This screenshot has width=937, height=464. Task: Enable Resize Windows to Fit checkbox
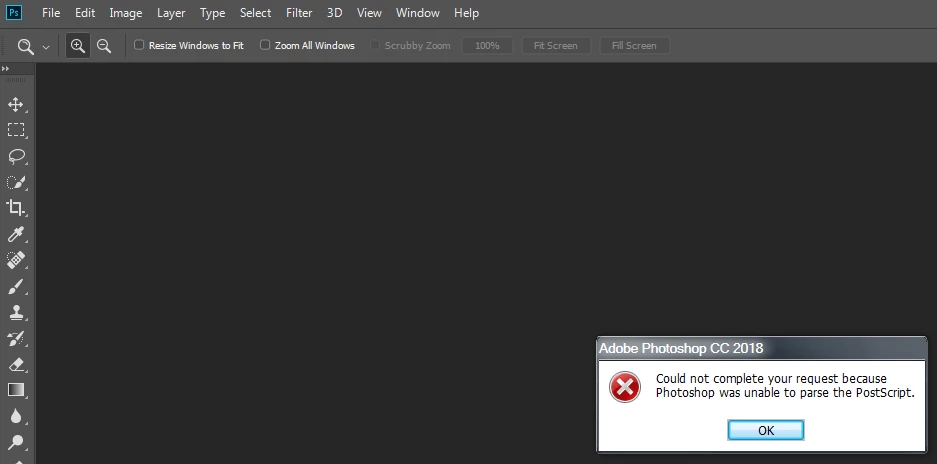click(139, 45)
